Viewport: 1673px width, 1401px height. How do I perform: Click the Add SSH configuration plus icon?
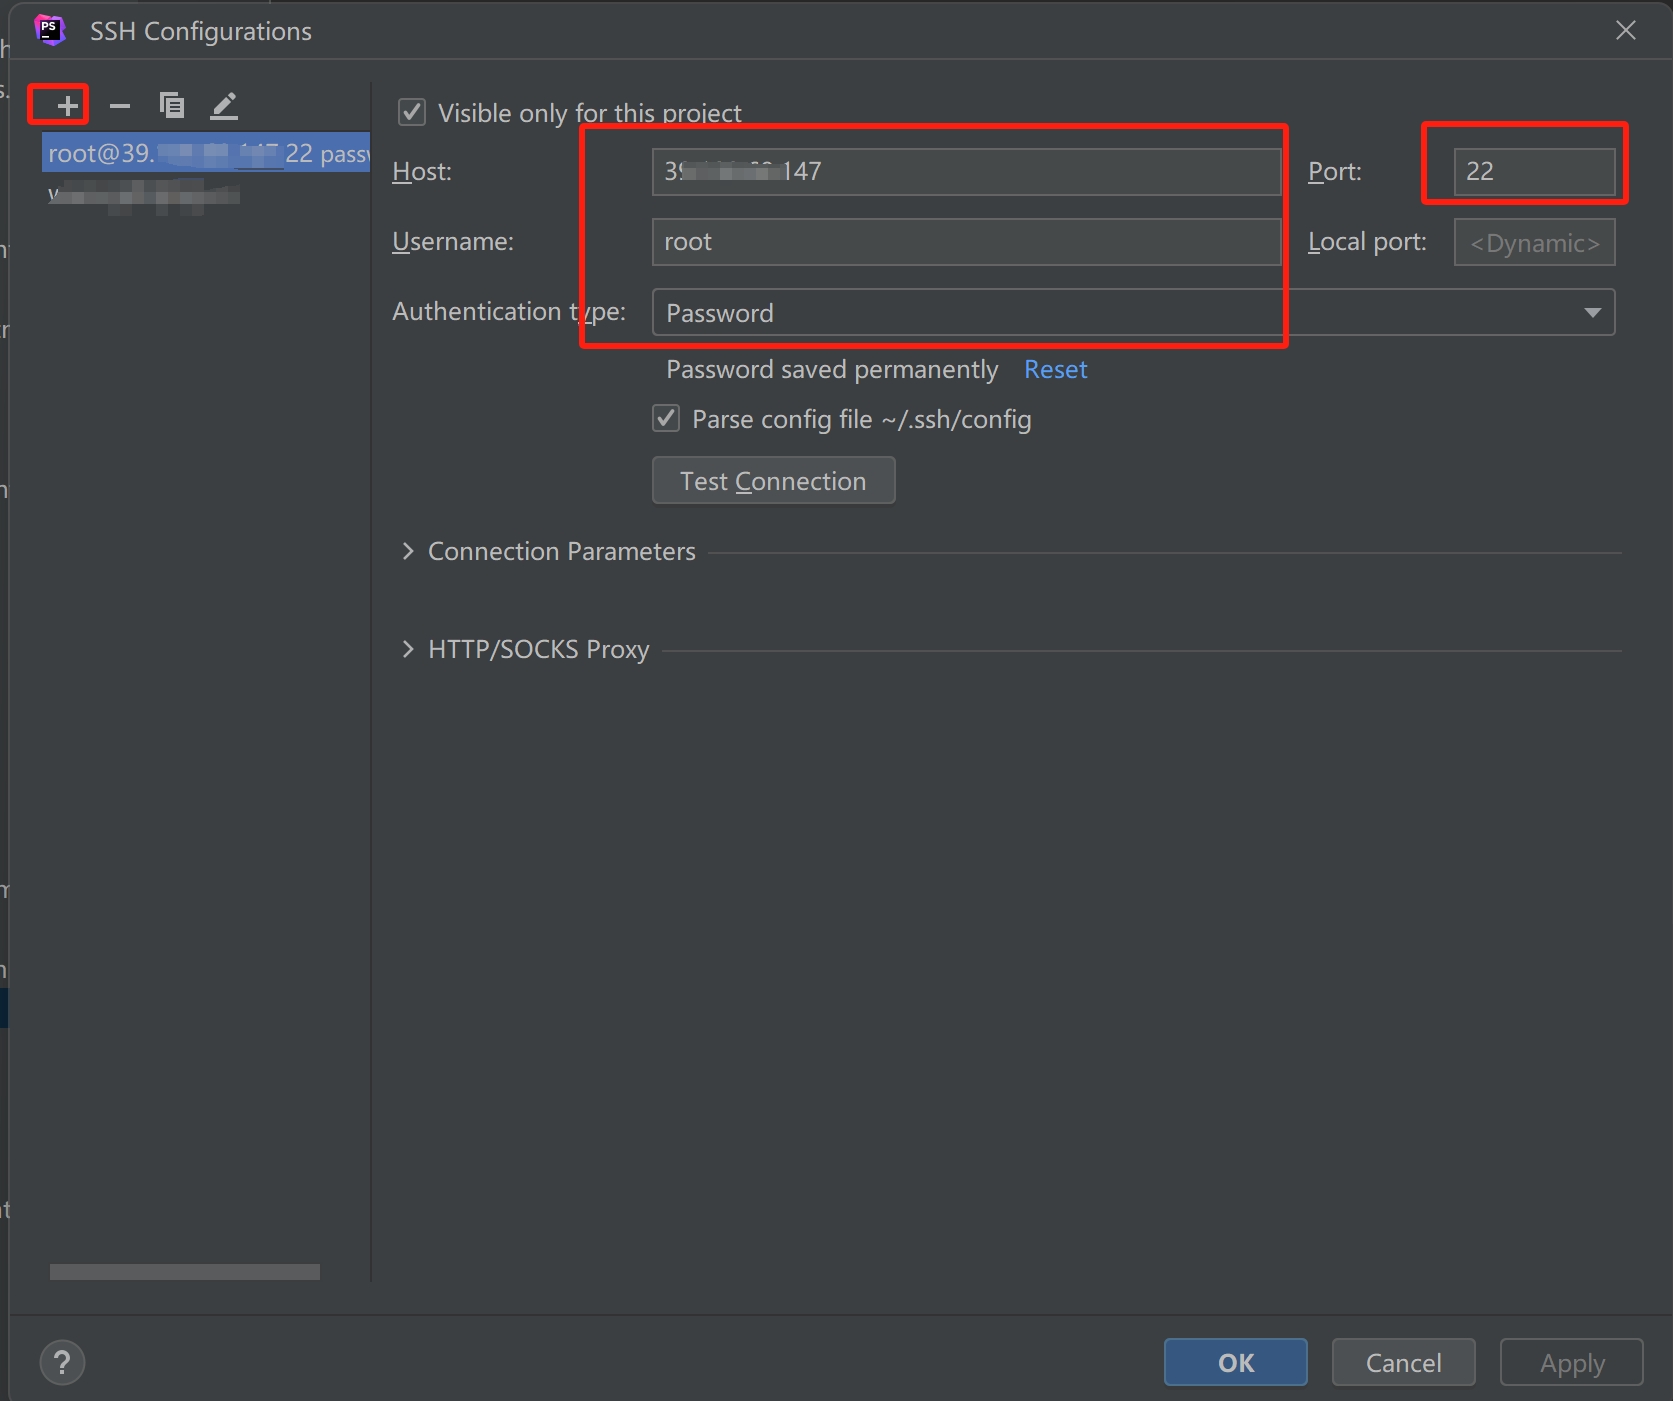66,106
